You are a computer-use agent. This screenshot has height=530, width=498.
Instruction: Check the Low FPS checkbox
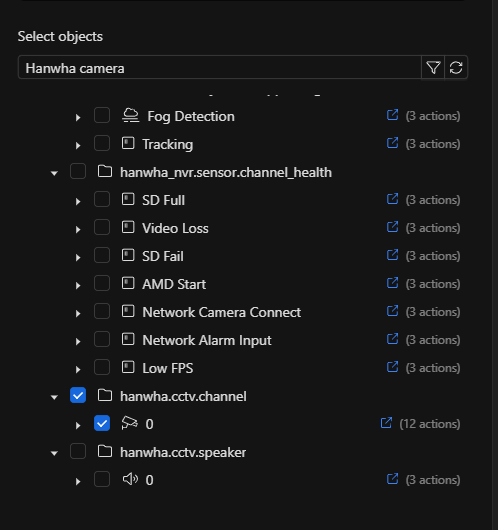102,367
